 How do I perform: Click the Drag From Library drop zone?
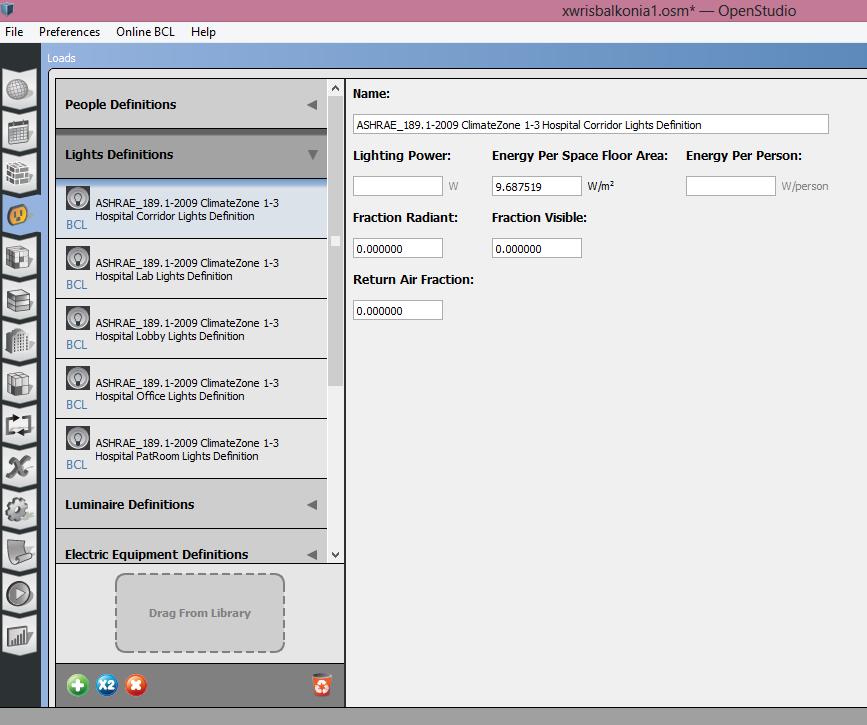(200, 613)
